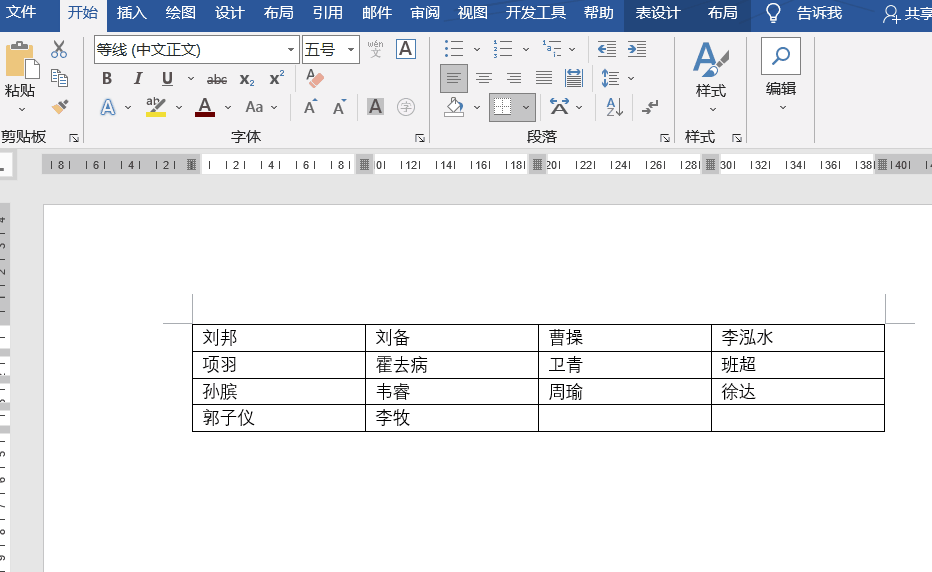Screen dimensions: 932x572
Task: Select the Format Painter brush
Action: 60,107
